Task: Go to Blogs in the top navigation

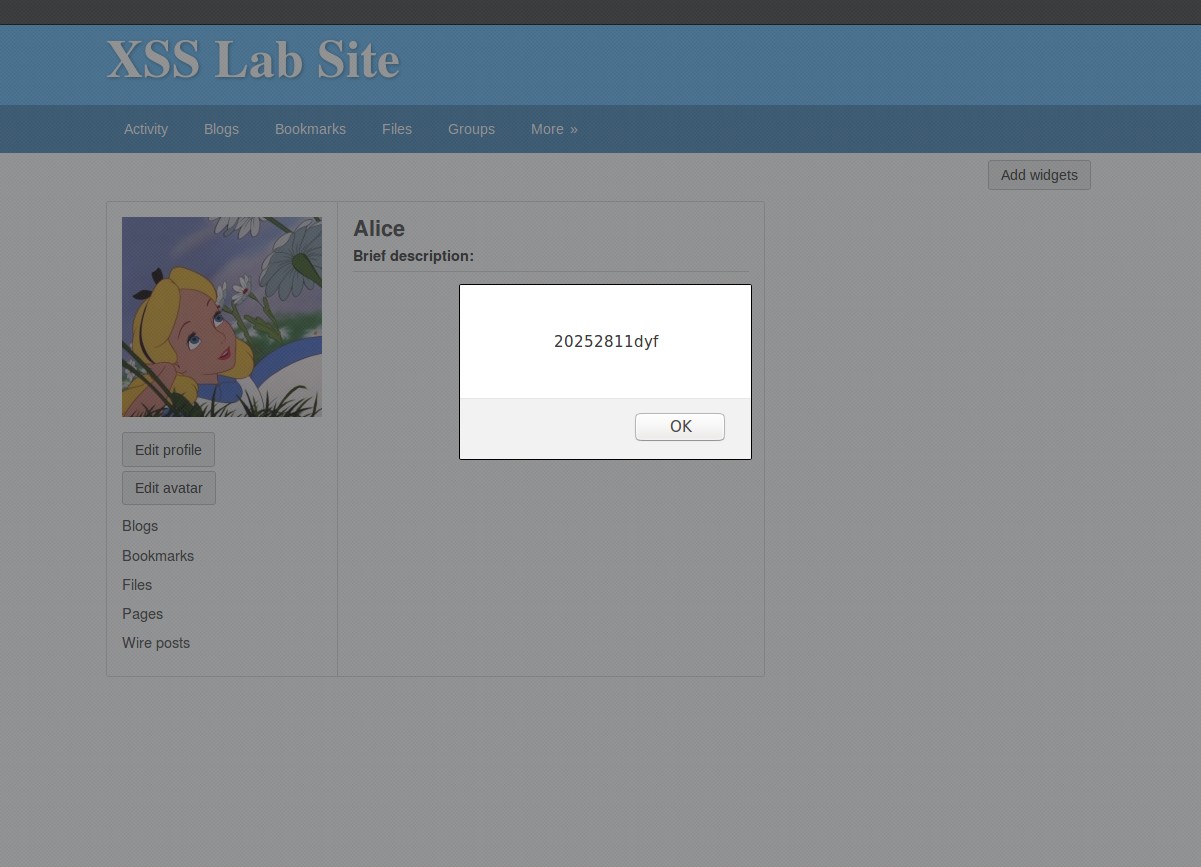Action: pos(221,129)
